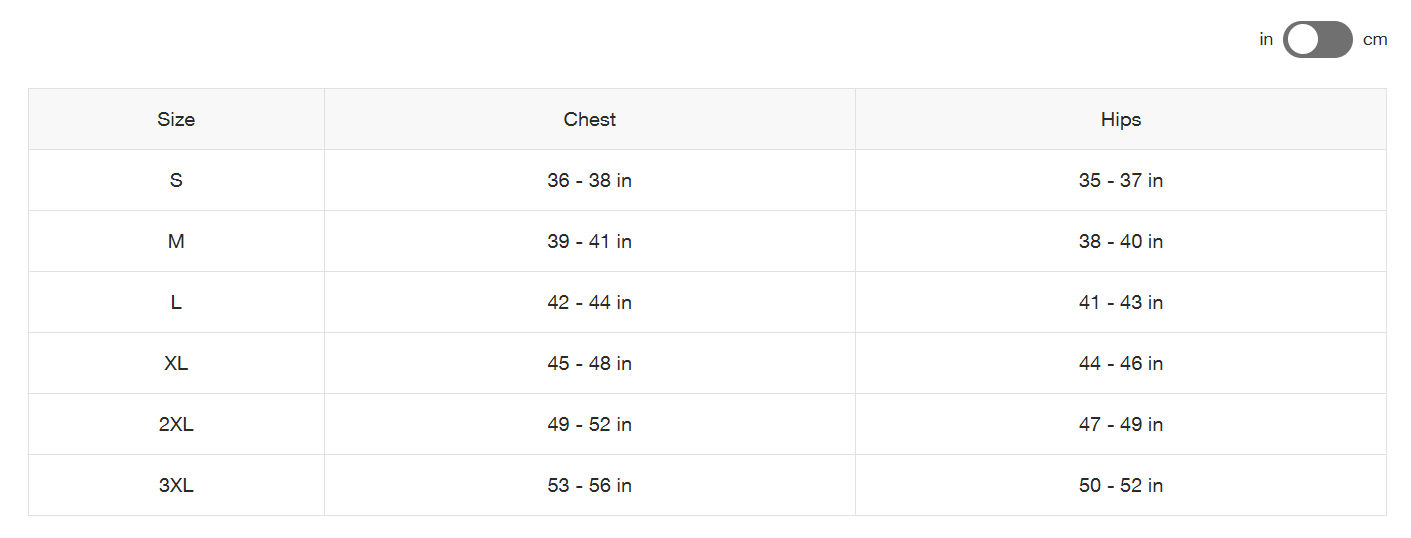1411x538 pixels.
Task: Click the 39 - 41 in chest cell
Action: [x=590, y=241]
